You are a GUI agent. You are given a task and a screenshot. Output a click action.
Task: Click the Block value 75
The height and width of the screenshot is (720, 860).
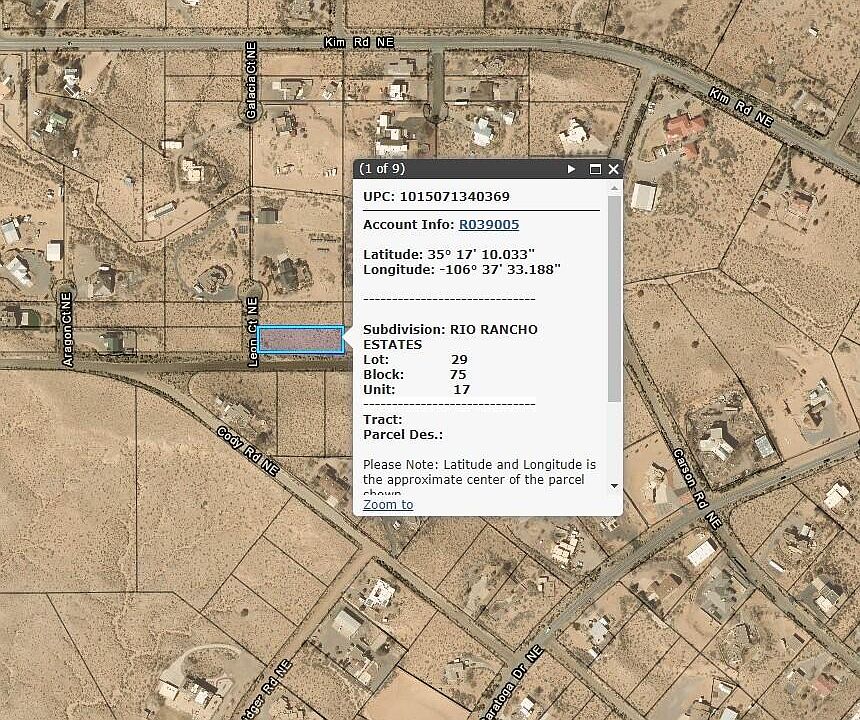458,375
